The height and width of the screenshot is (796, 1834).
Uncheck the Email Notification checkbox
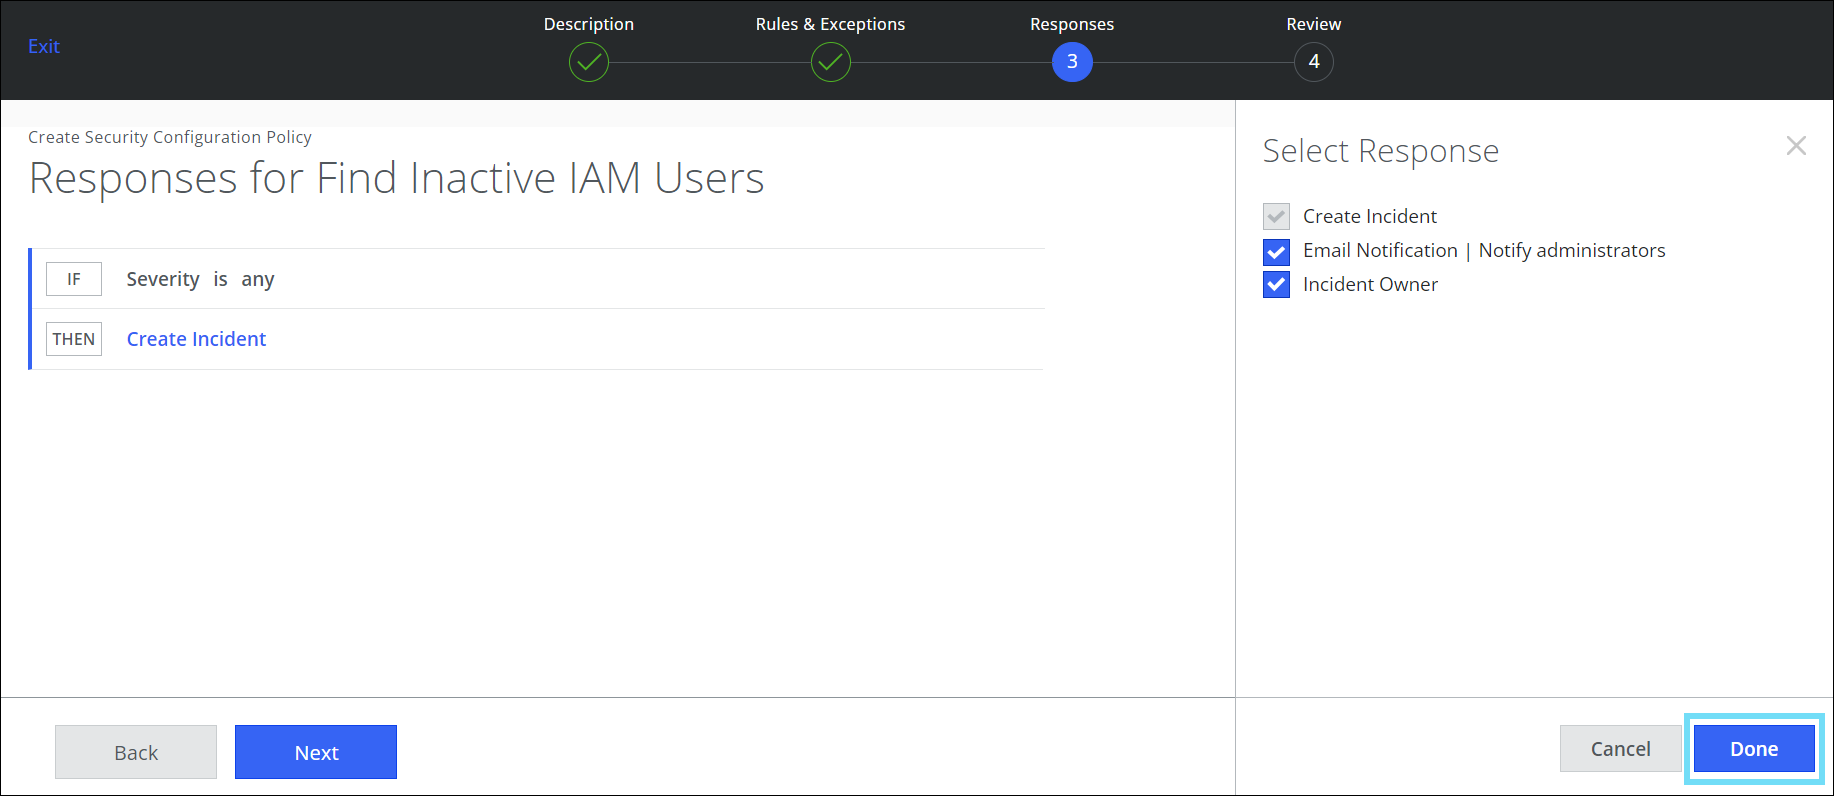(1276, 251)
